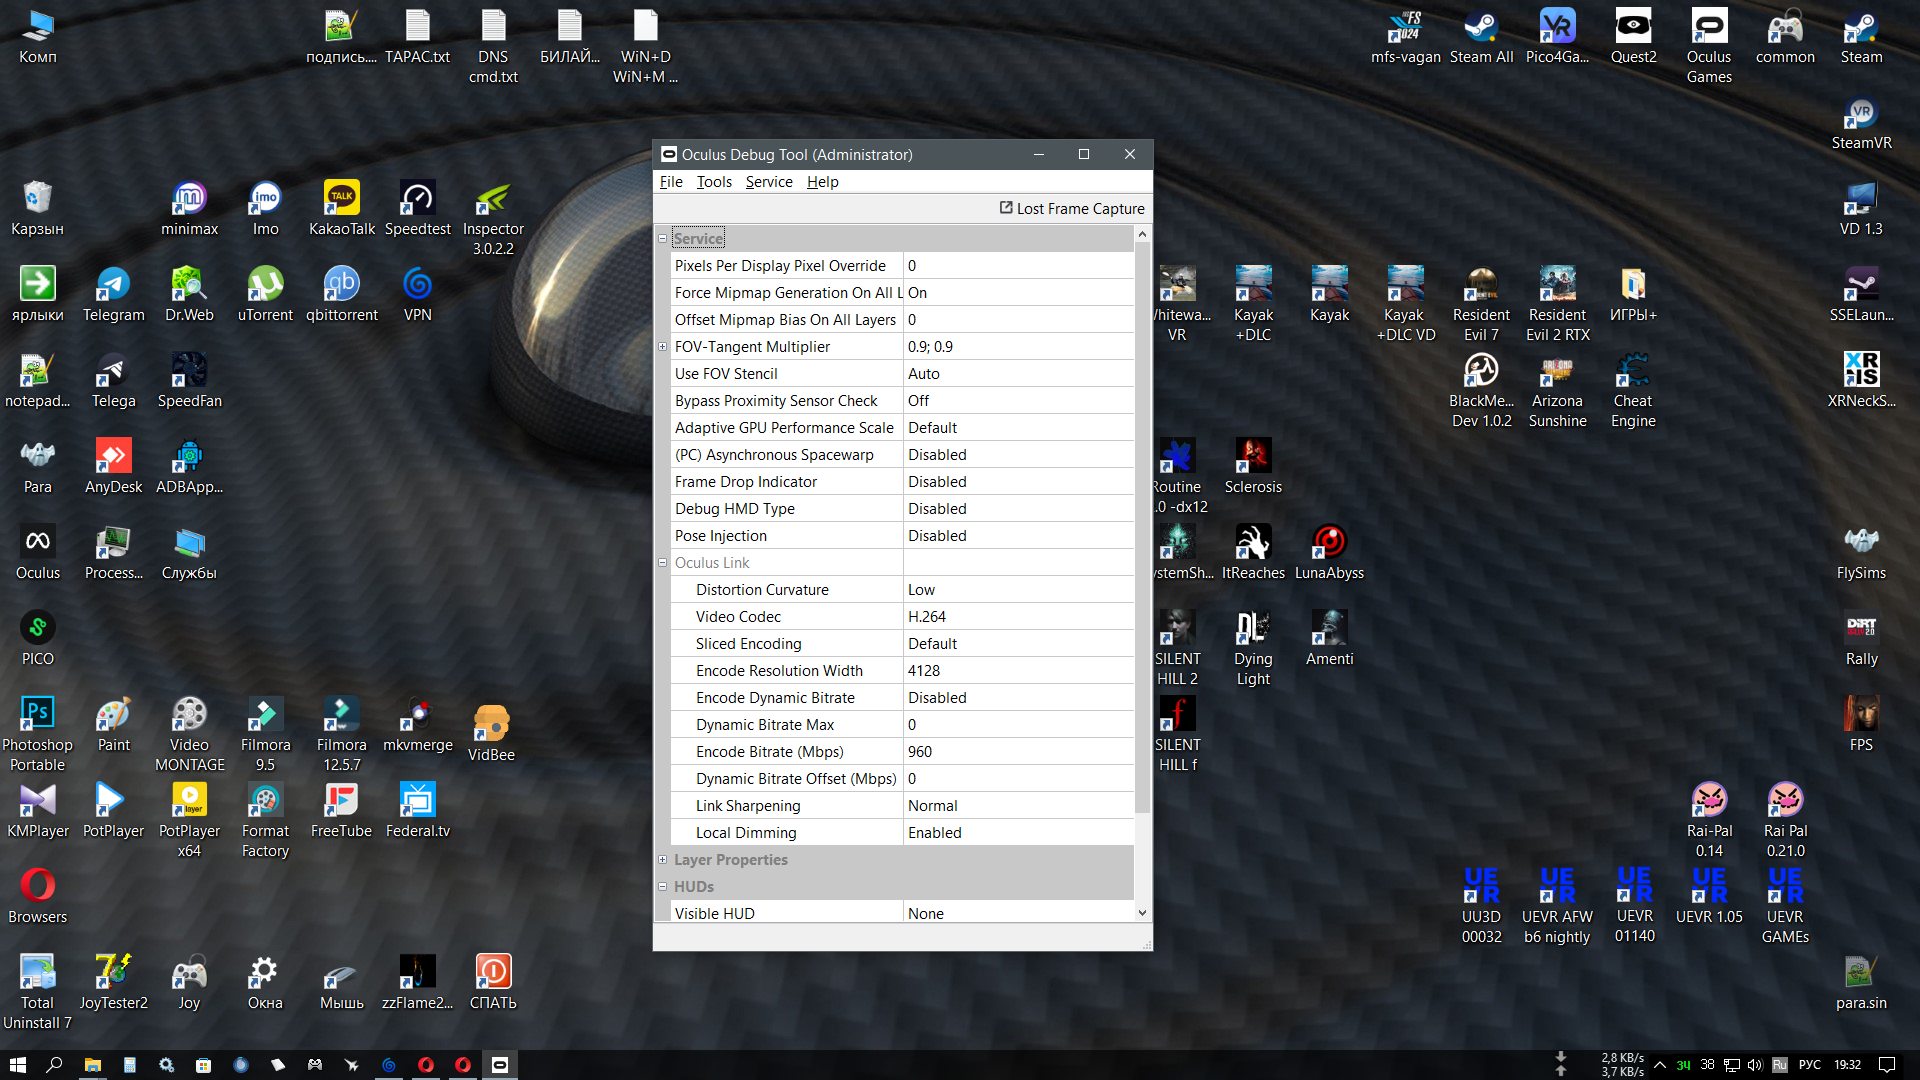Change Asynchronous Spacewarp Disabled value

1018,454
